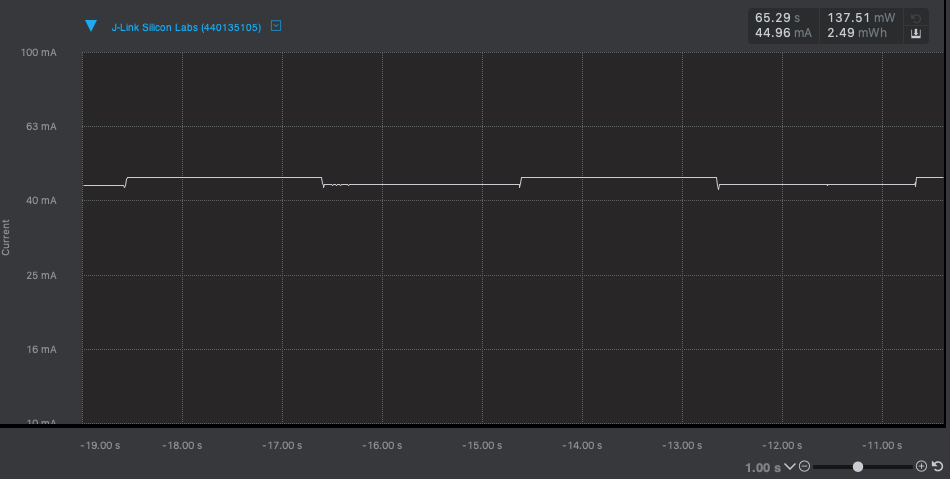Click the 25 mA axis tick label
Image resolution: width=950 pixels, height=479 pixels.
[41, 275]
